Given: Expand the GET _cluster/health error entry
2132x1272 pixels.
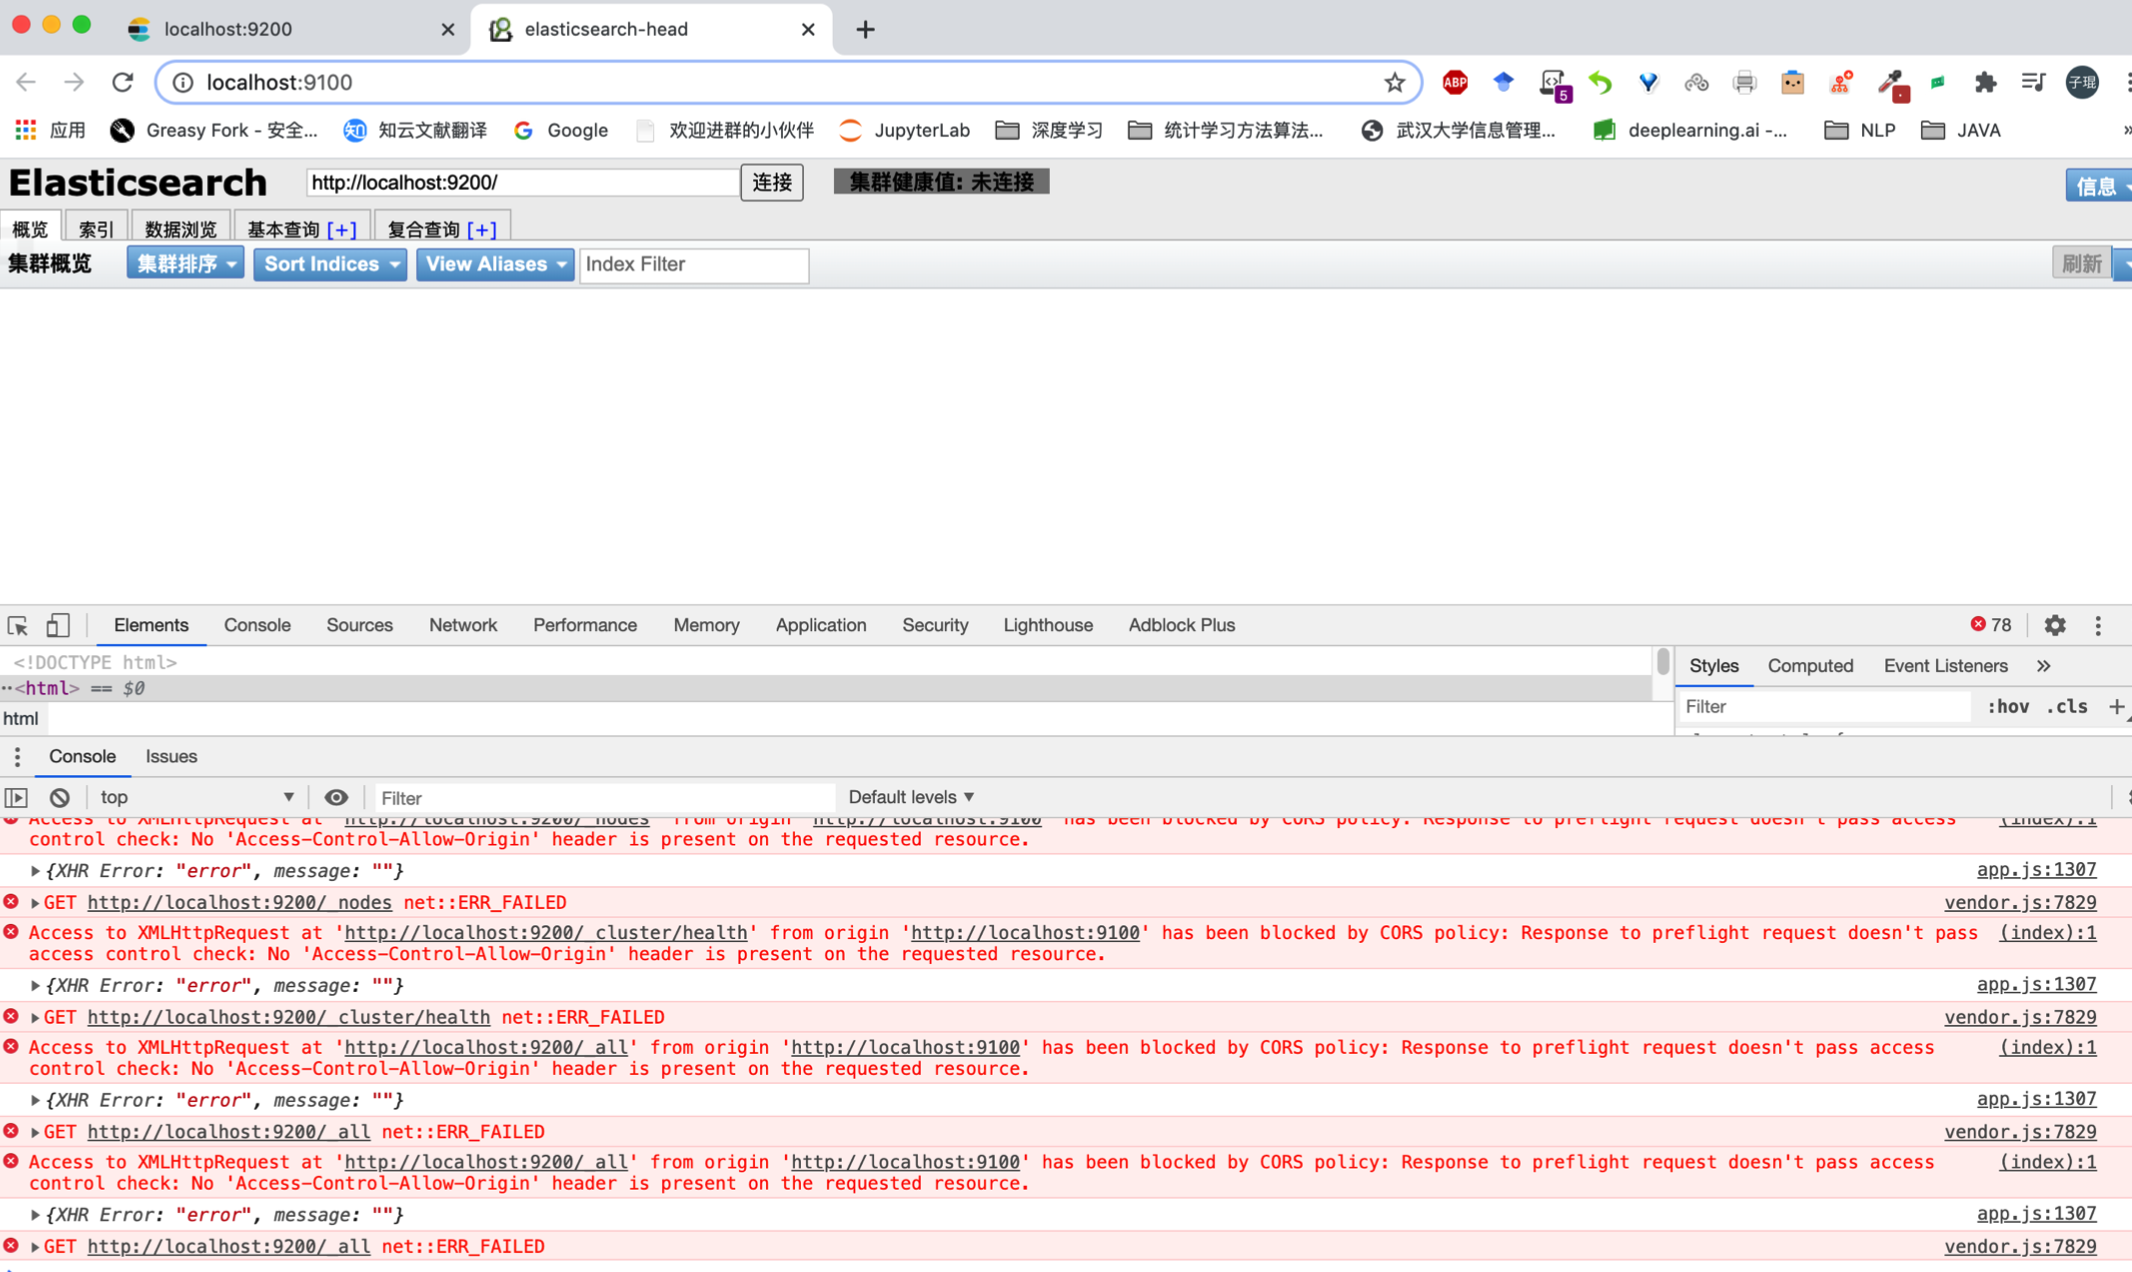Looking at the screenshot, I should pos(35,1017).
